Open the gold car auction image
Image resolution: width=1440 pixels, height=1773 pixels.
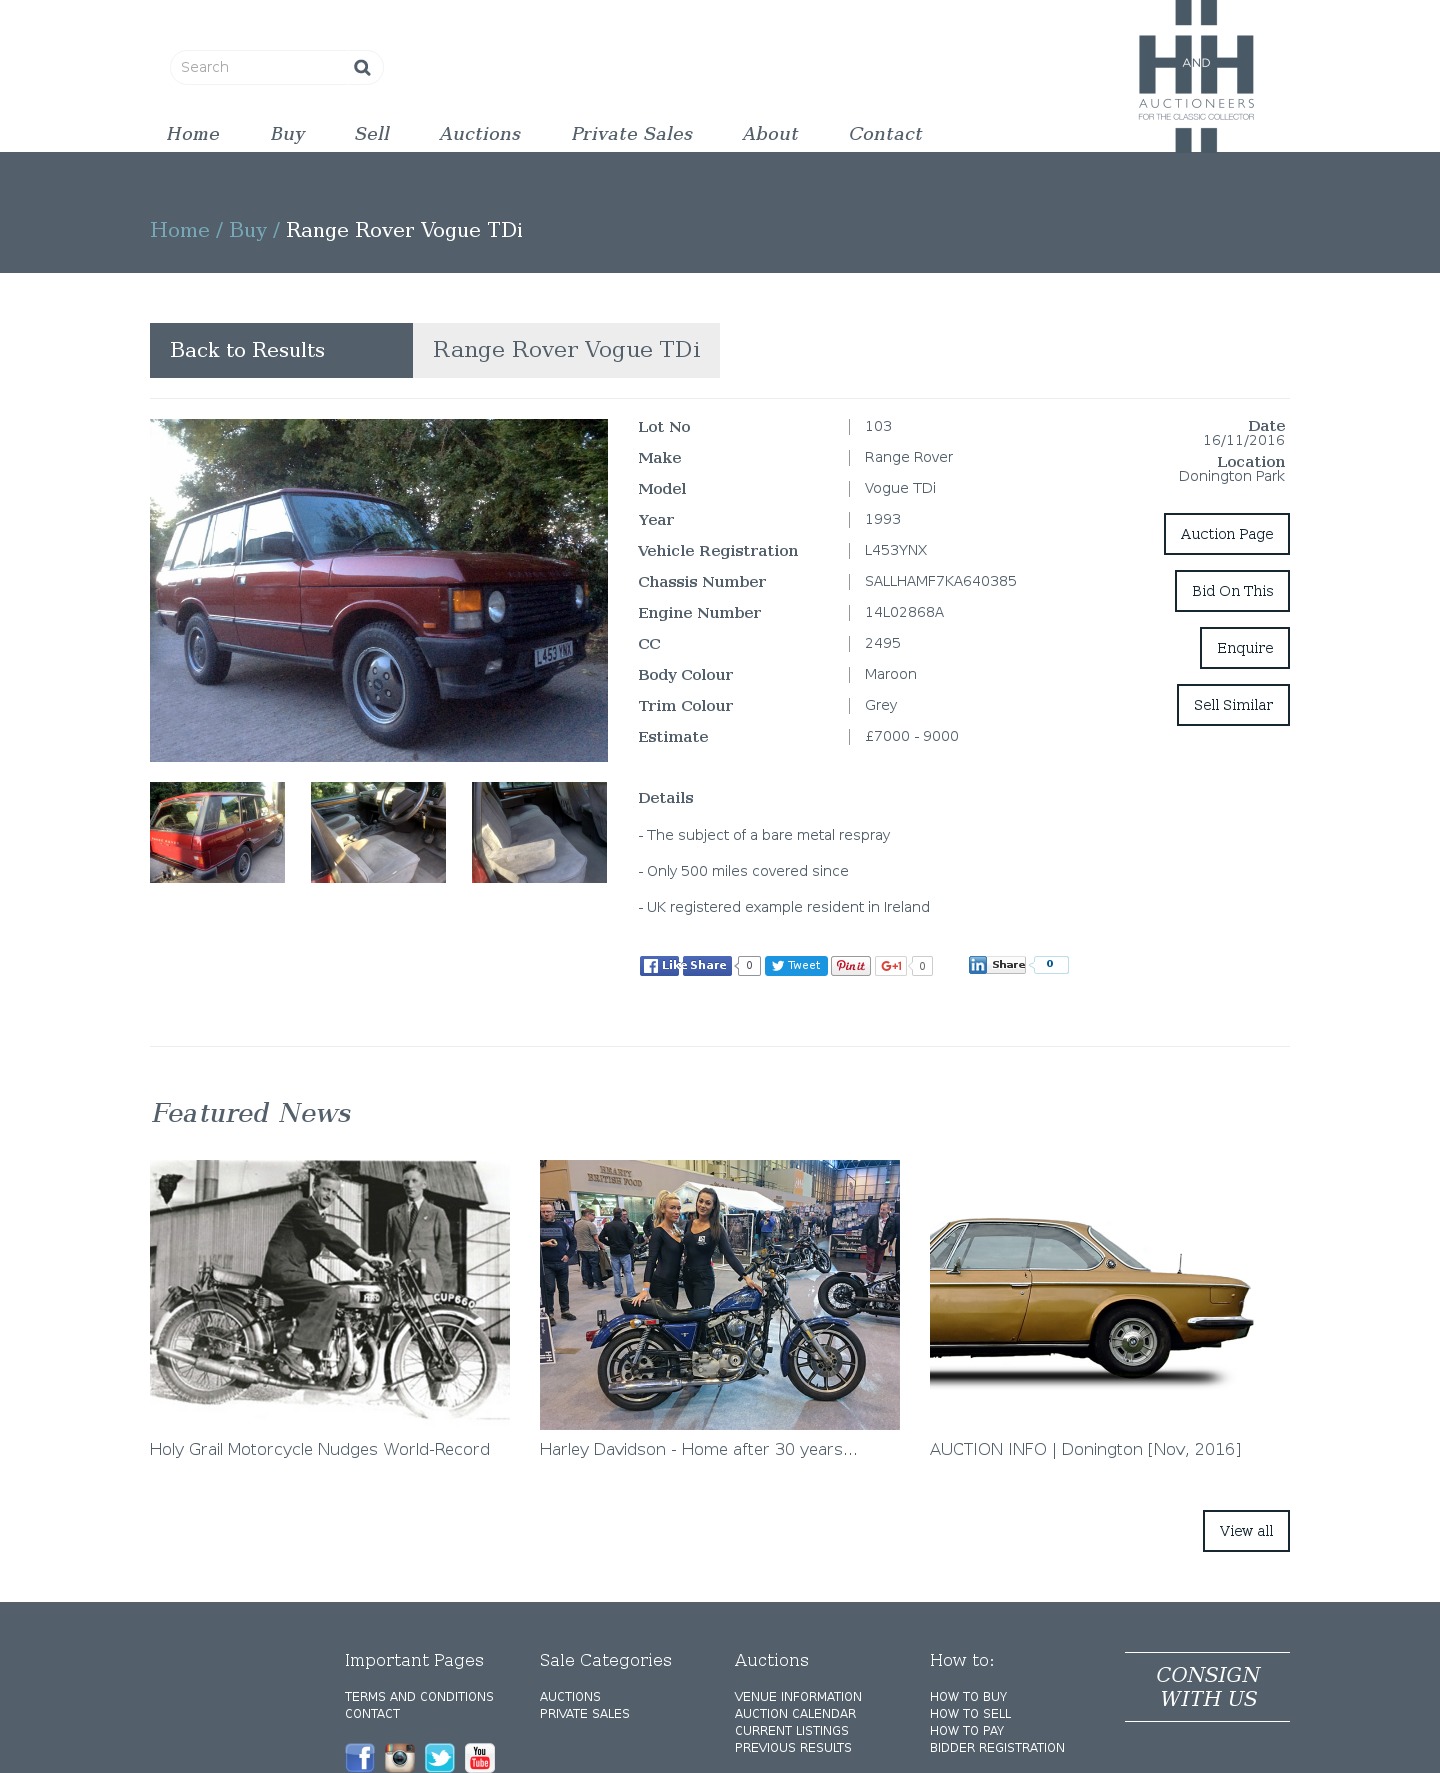[1110, 1295]
